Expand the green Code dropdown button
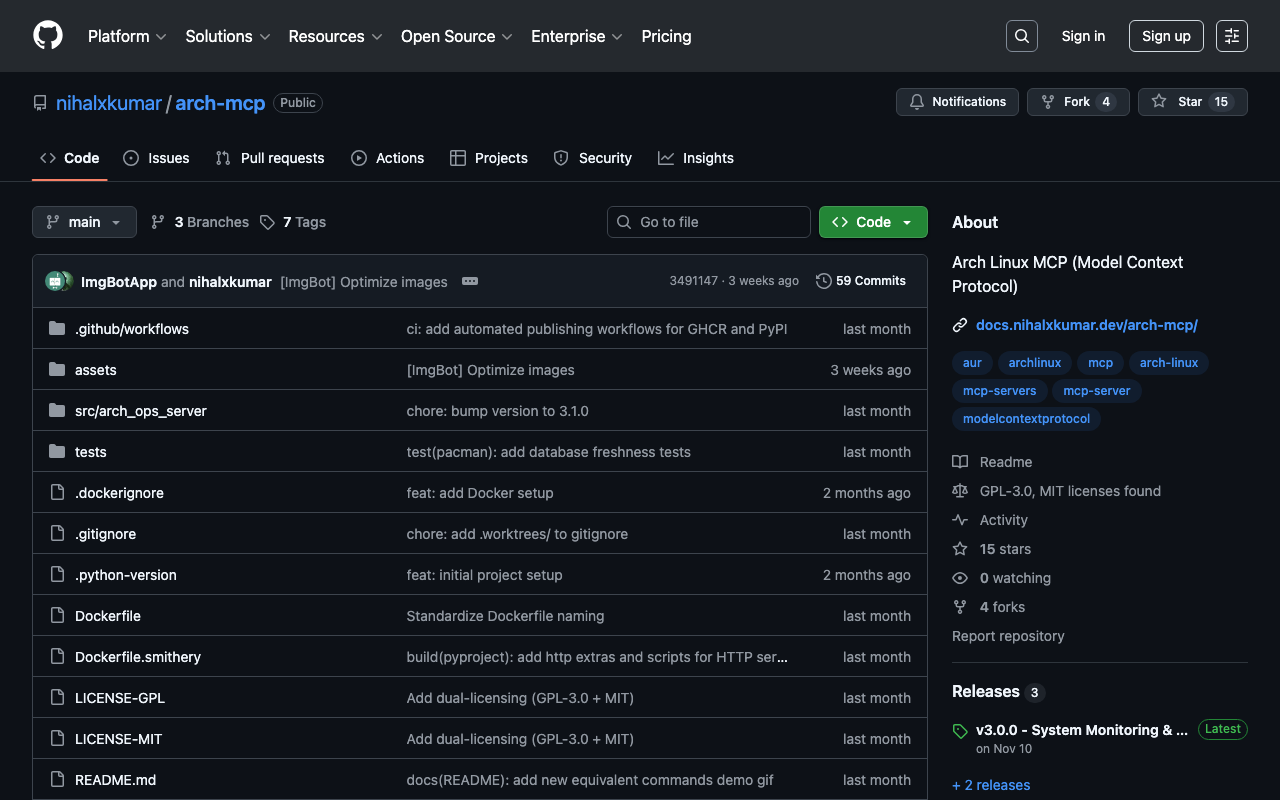Image resolution: width=1280 pixels, height=800 pixels. (x=873, y=222)
